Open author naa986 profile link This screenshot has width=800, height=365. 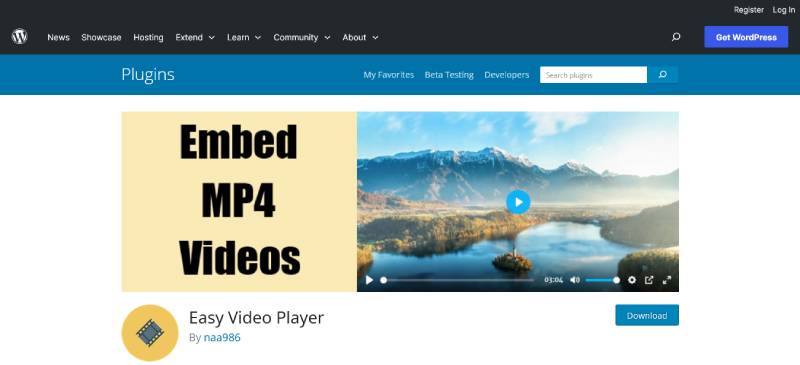point(222,337)
